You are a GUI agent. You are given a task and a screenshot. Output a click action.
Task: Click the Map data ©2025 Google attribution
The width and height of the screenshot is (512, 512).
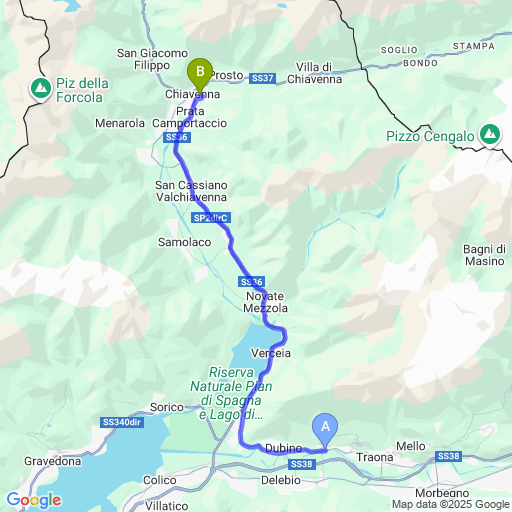tap(451, 504)
